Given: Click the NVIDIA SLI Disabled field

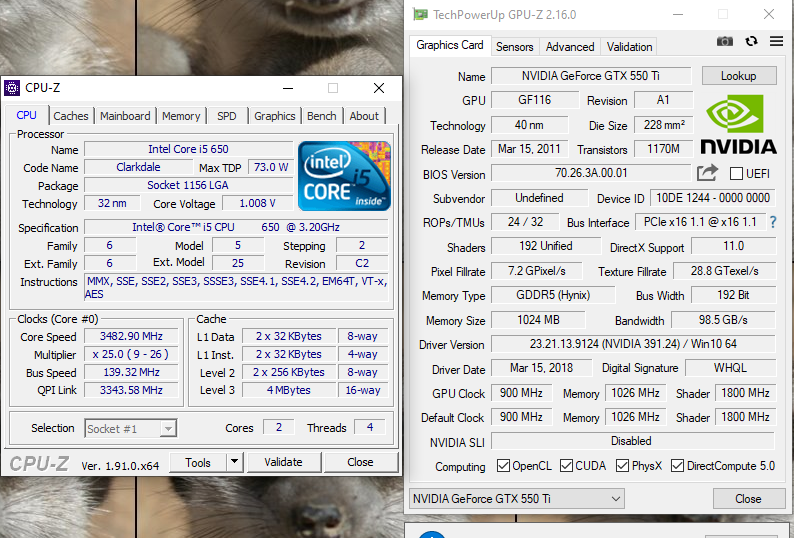Looking at the screenshot, I should point(633,441).
